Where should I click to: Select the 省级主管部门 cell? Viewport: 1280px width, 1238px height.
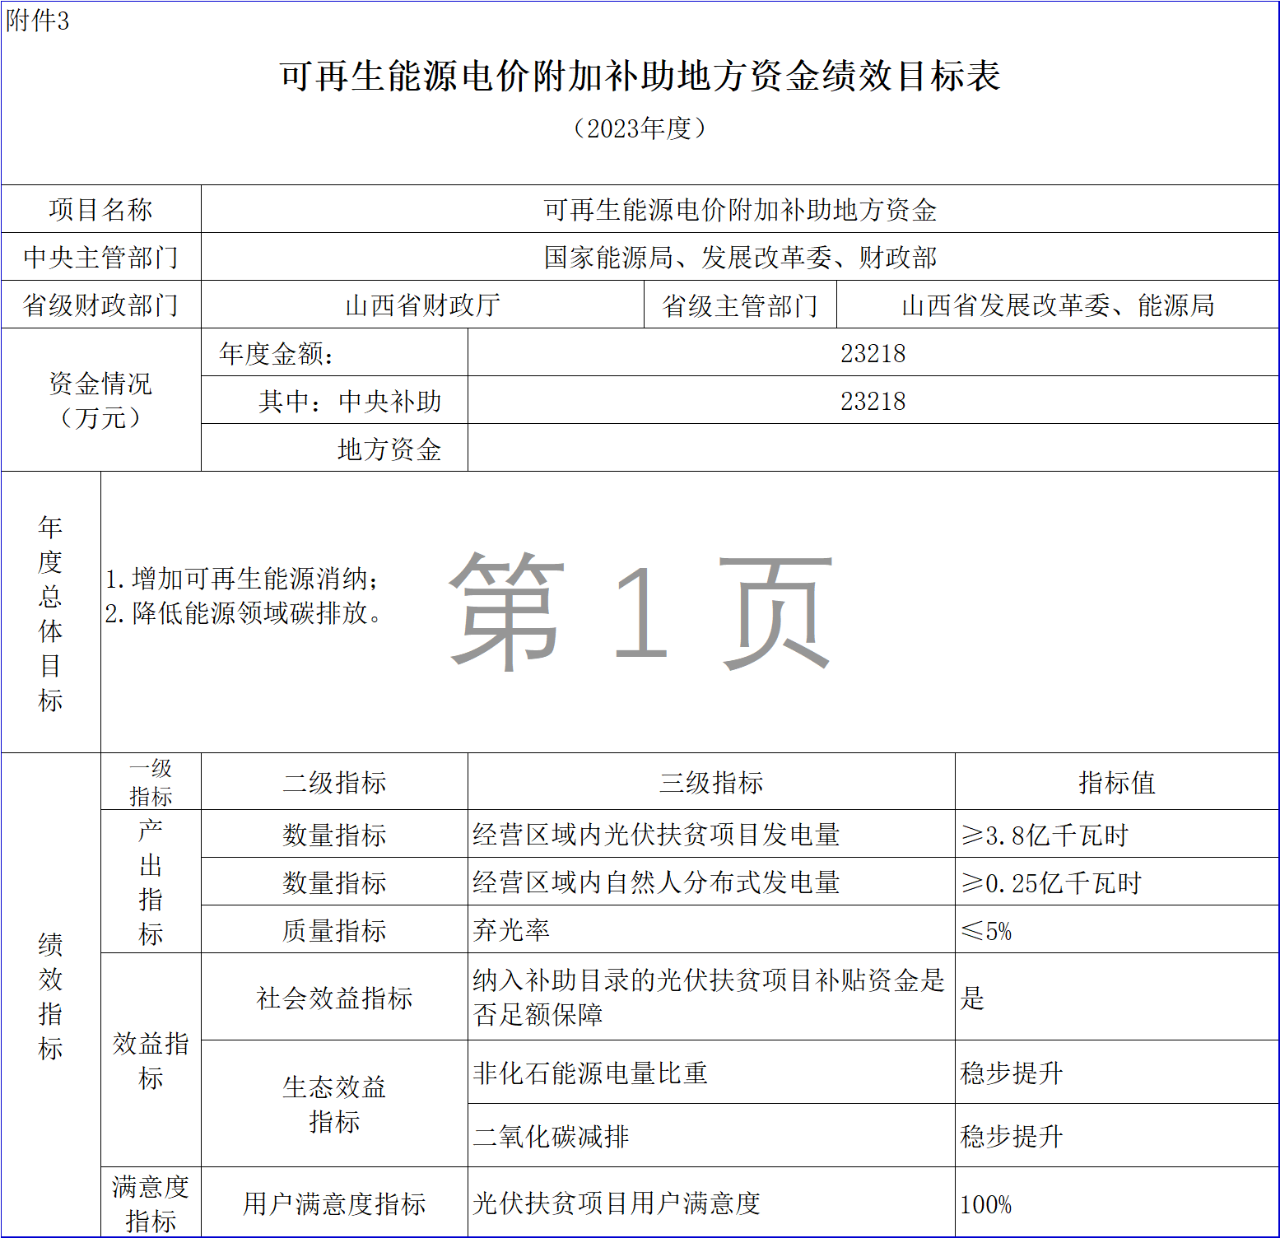pos(740,305)
